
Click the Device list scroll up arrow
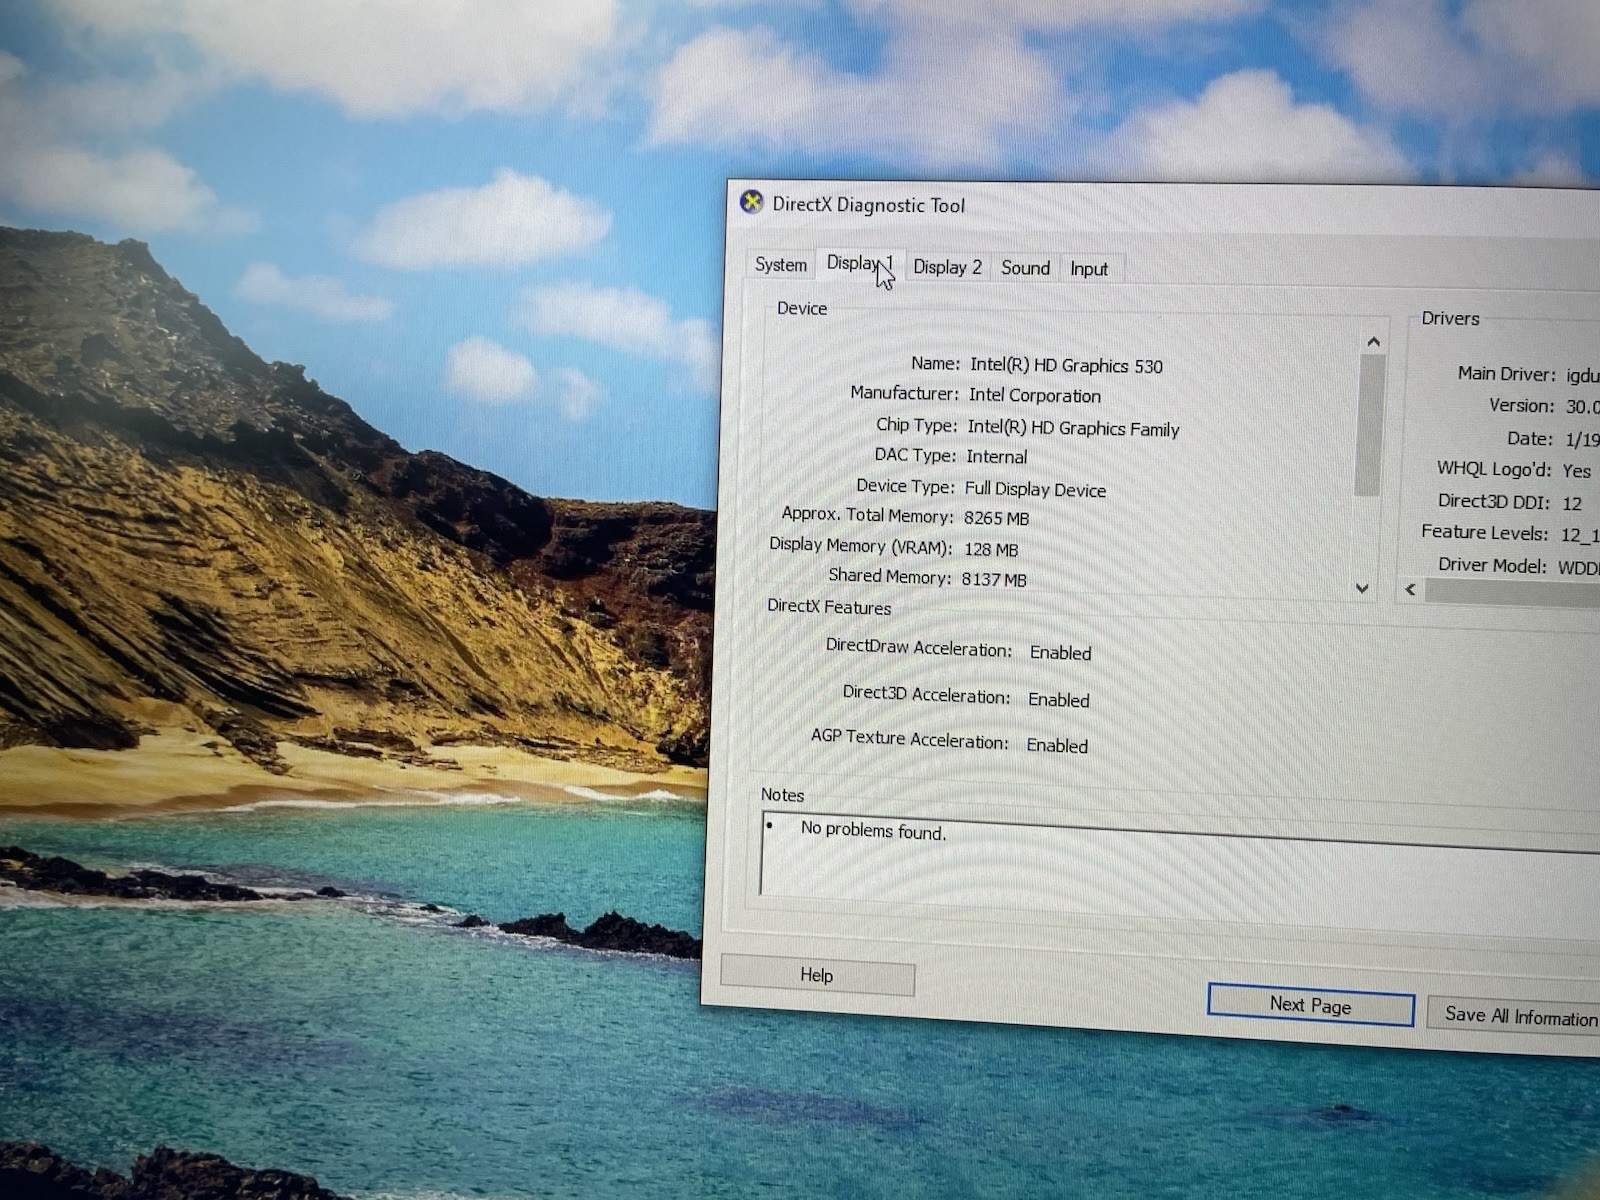(x=1374, y=342)
